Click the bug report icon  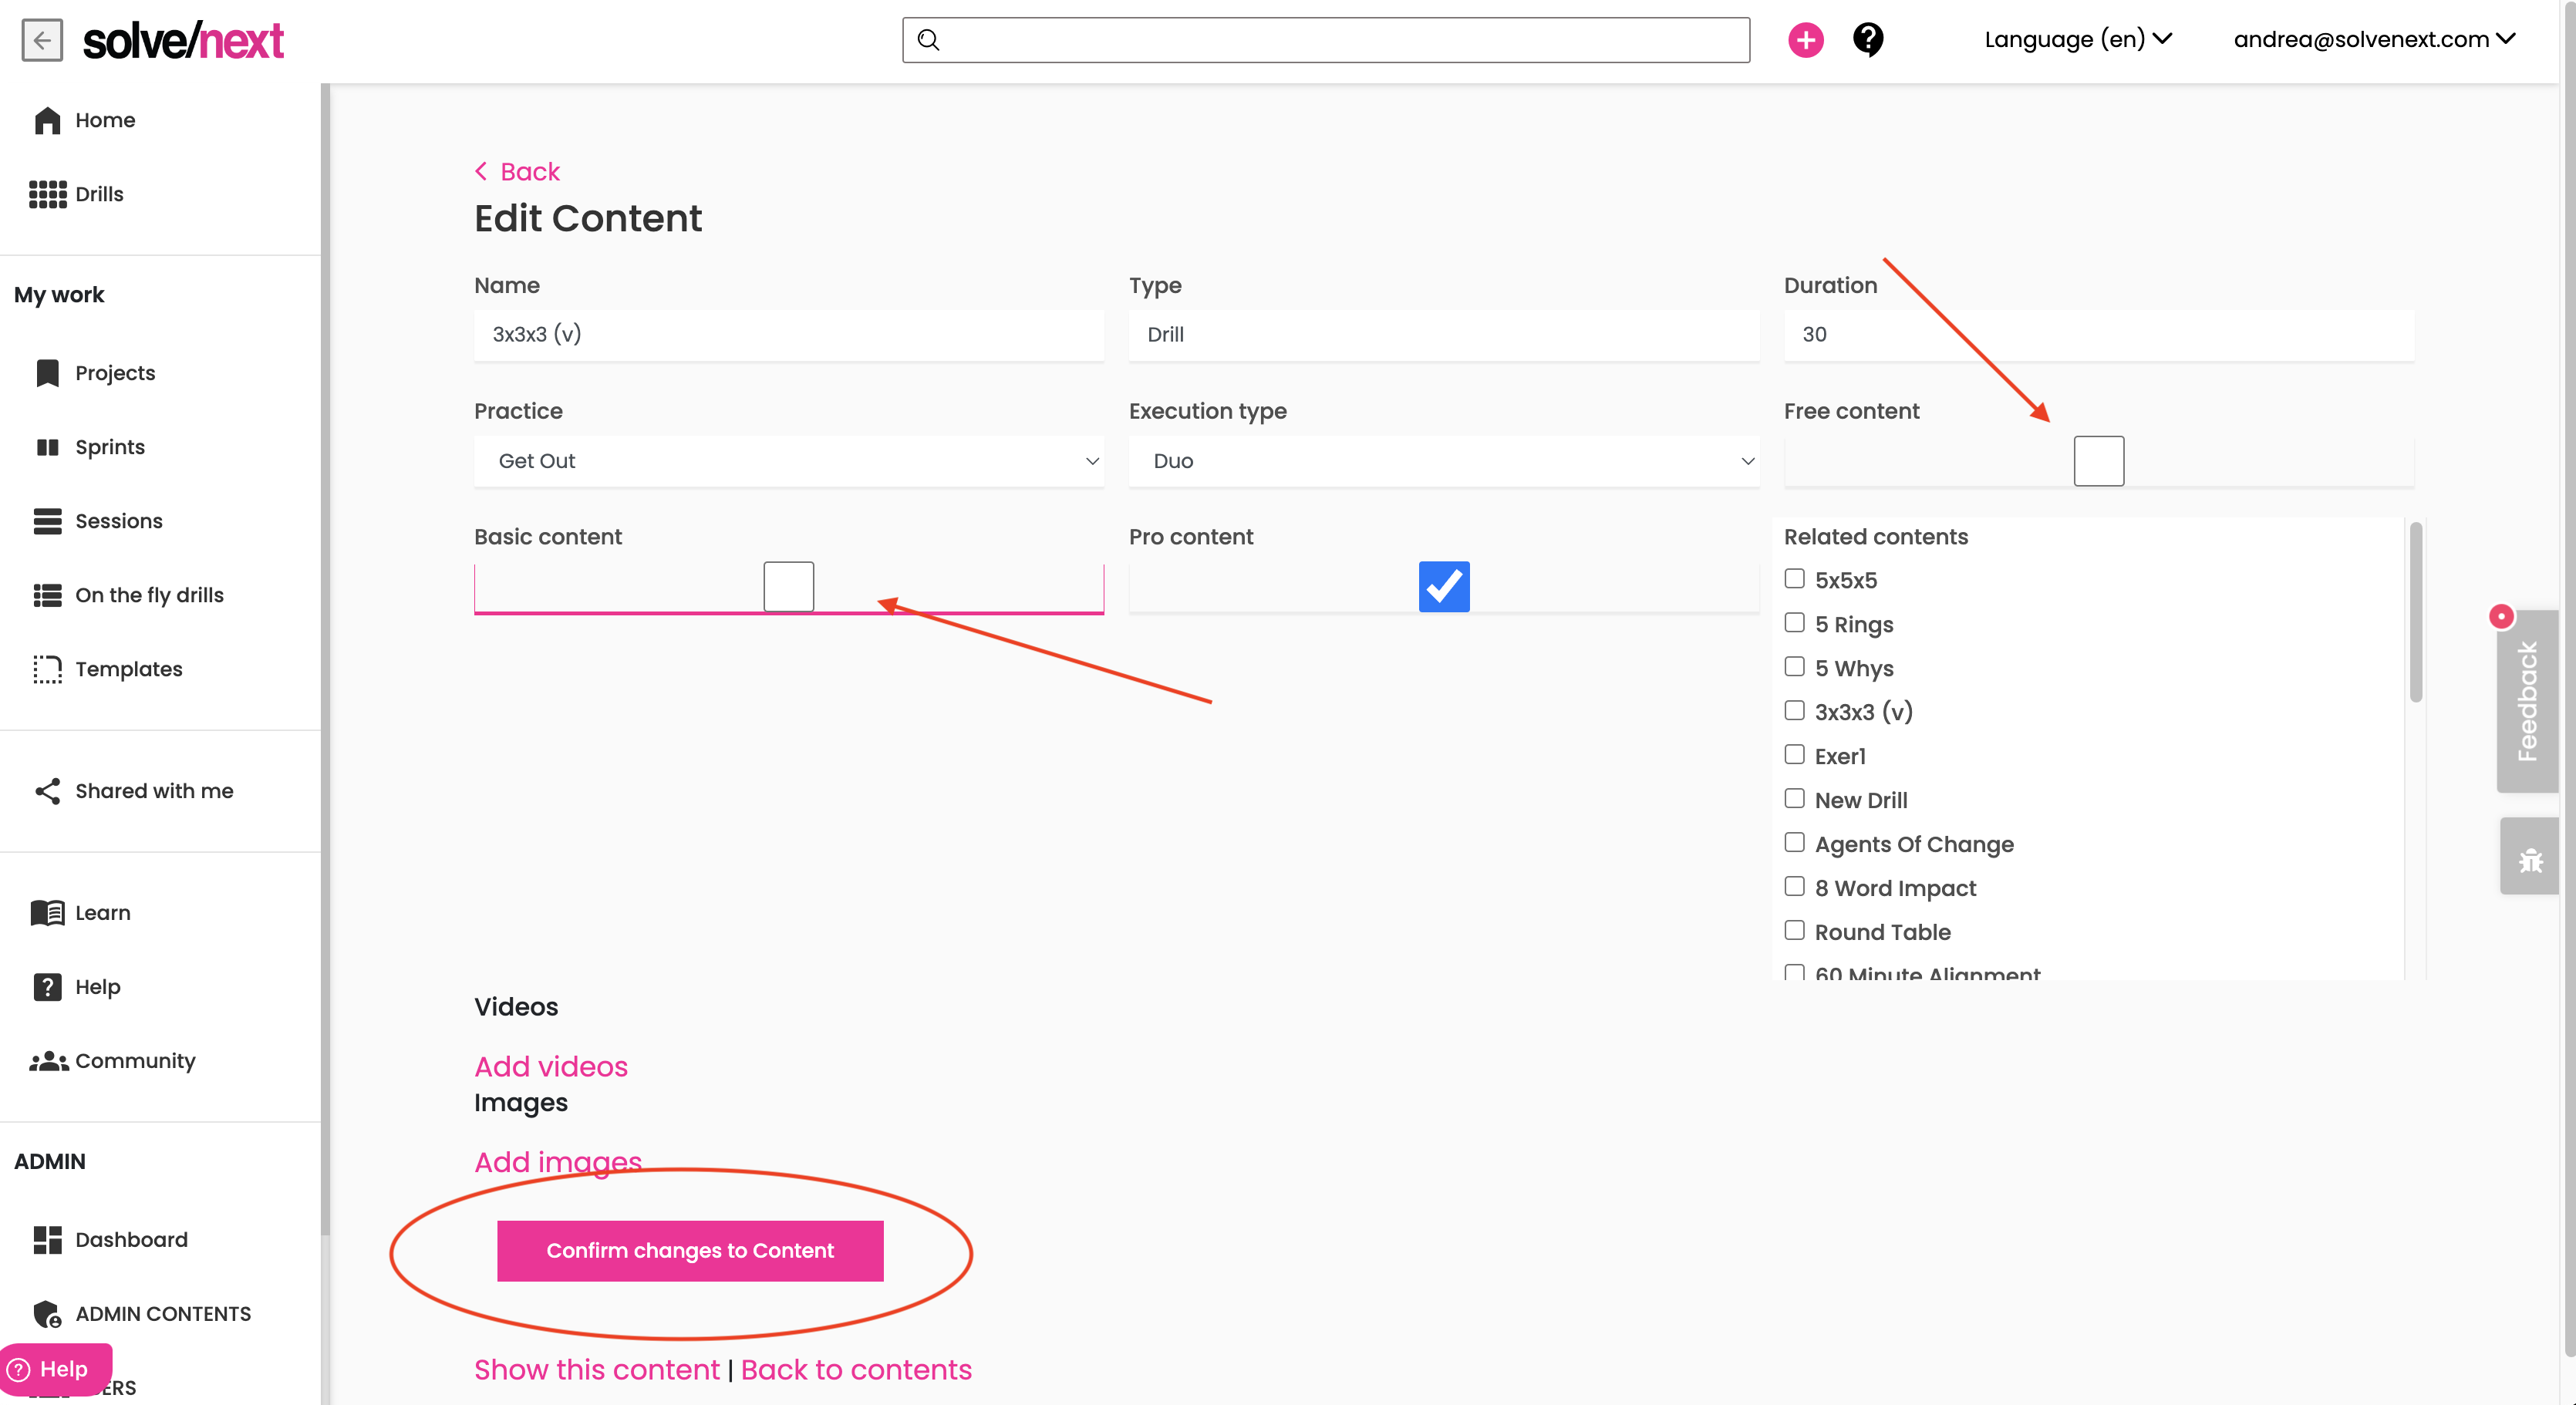tap(2530, 858)
